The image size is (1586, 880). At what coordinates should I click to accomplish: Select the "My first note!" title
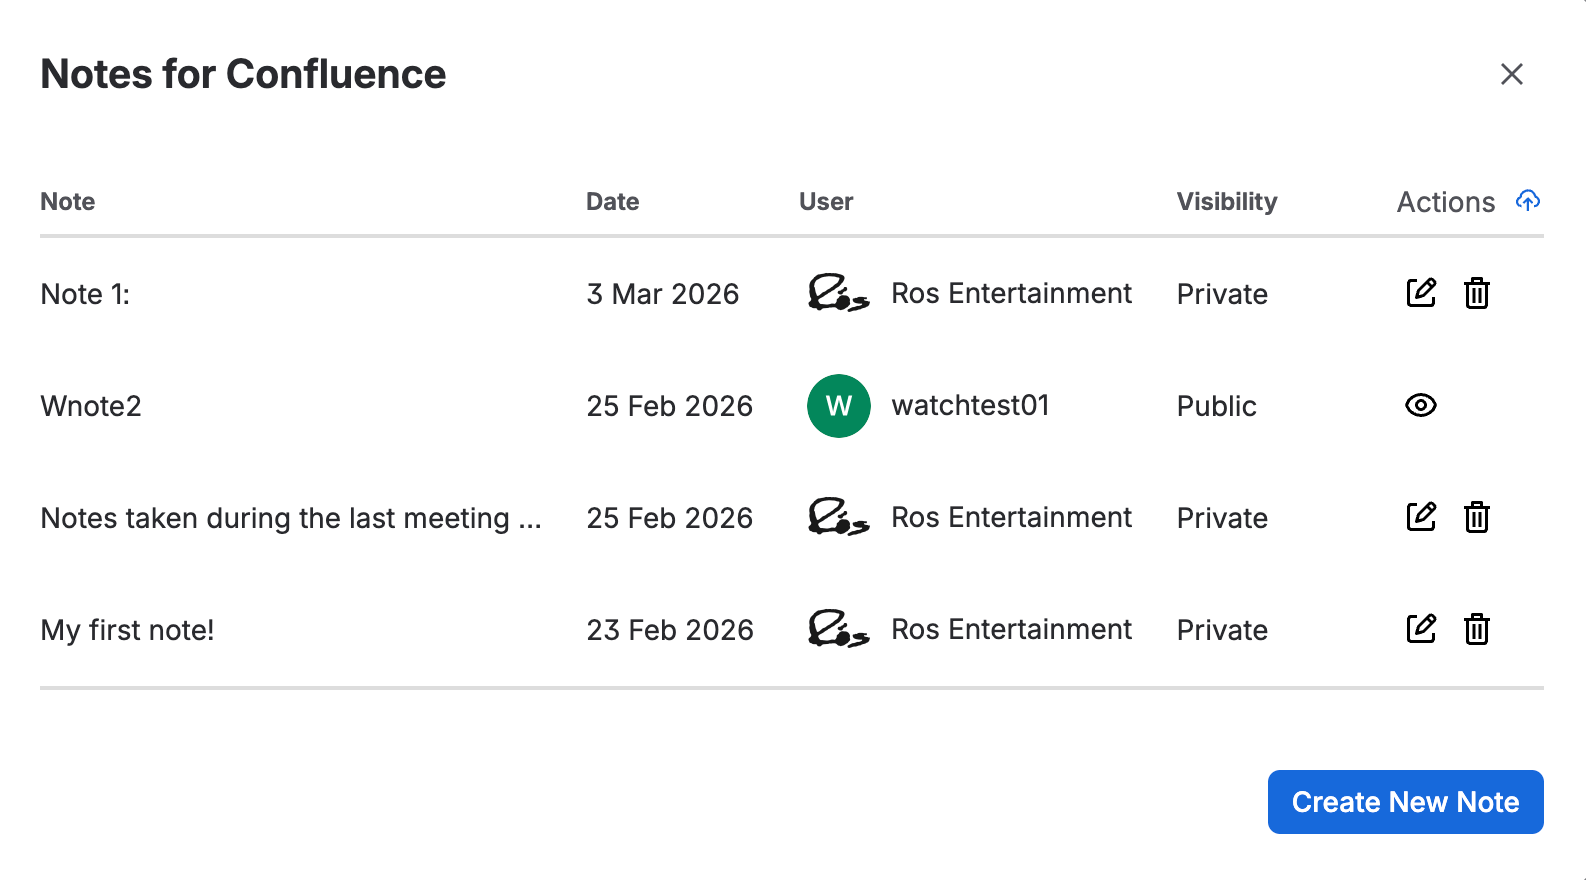[127, 630]
